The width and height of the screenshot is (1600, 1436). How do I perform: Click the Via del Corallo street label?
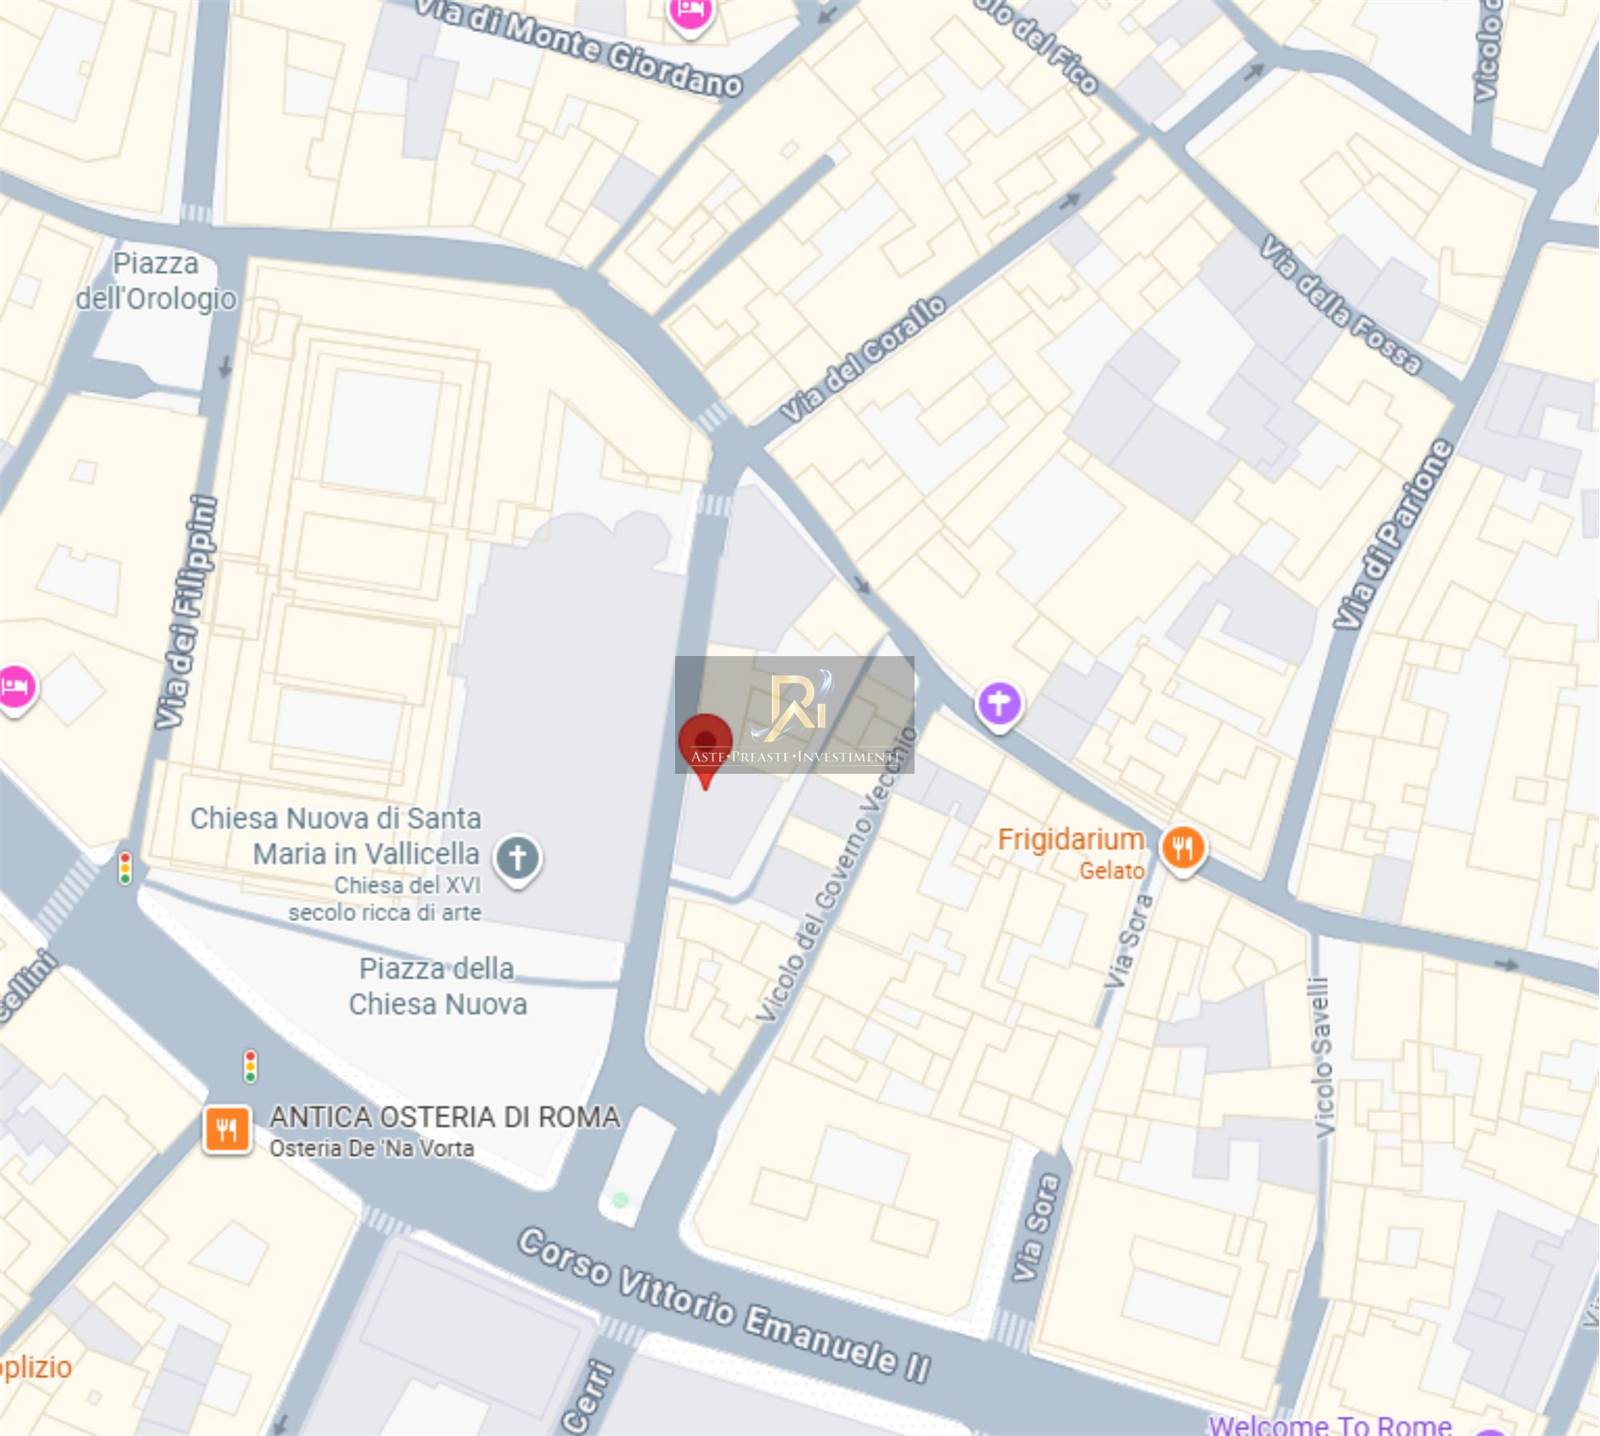[863, 359]
